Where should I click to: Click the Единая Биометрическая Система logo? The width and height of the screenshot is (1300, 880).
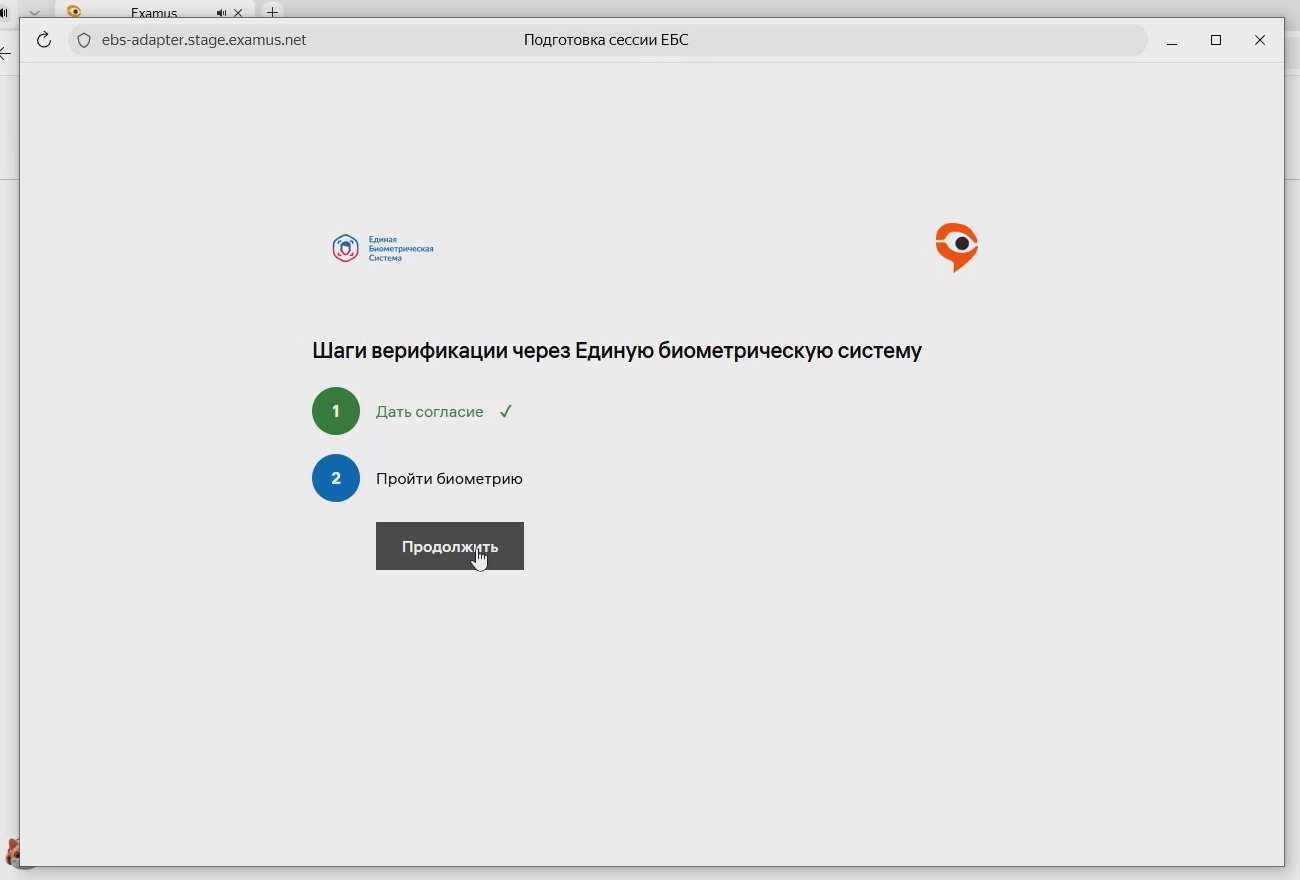point(383,248)
